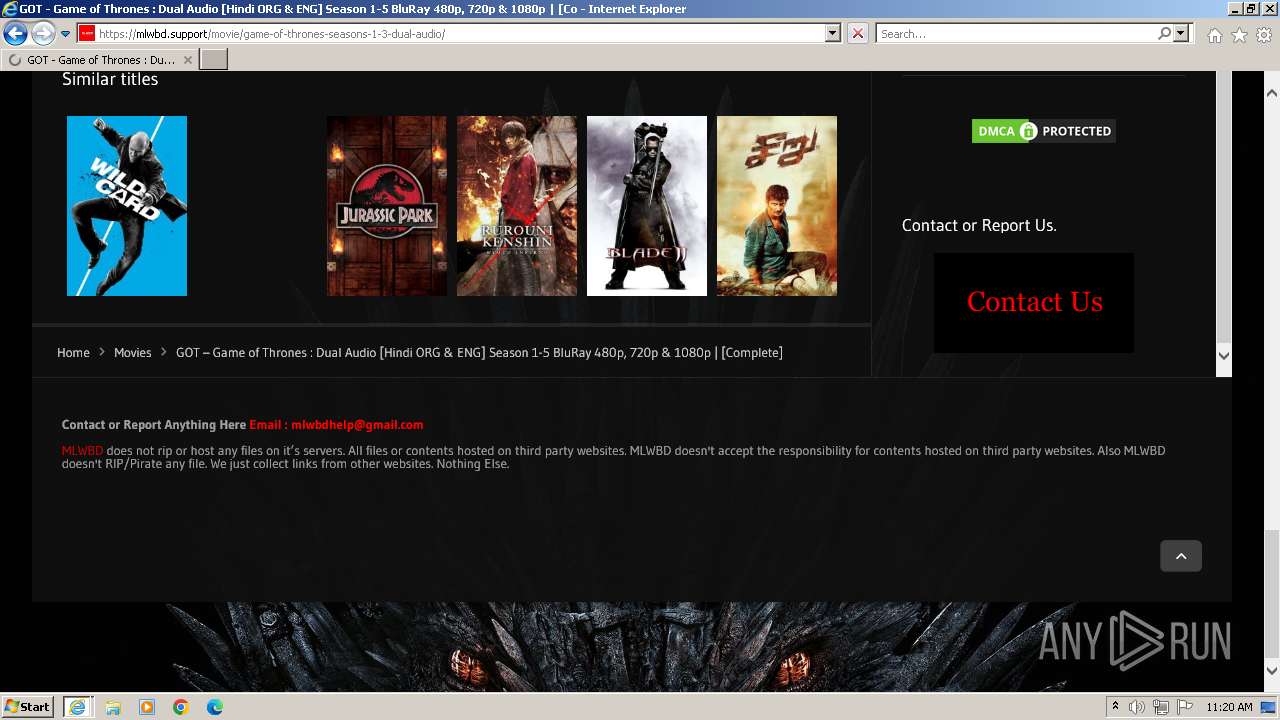Image resolution: width=1280 pixels, height=720 pixels.
Task: Click the search magnifier icon
Action: click(x=1164, y=33)
